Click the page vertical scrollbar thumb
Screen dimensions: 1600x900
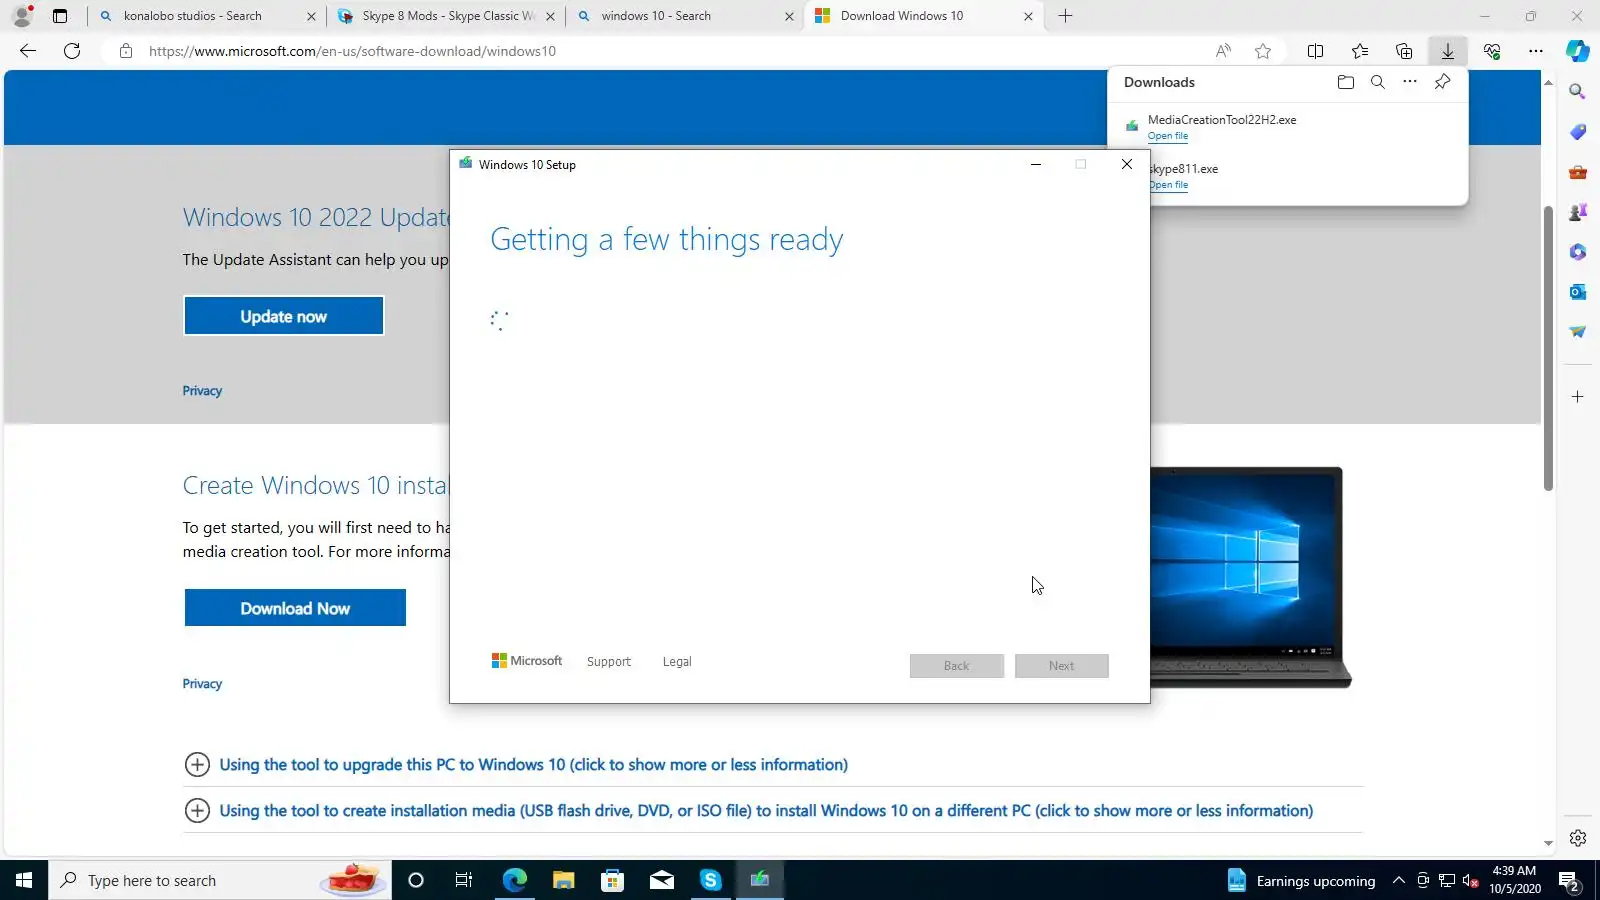coord(1548,348)
